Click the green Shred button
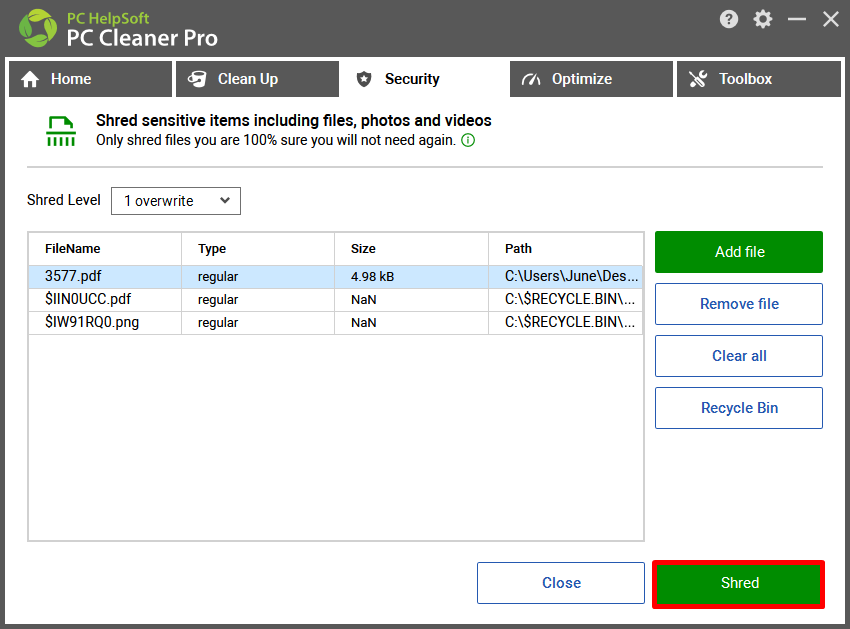Viewport: 850px width, 629px height. pyautogui.click(x=739, y=583)
